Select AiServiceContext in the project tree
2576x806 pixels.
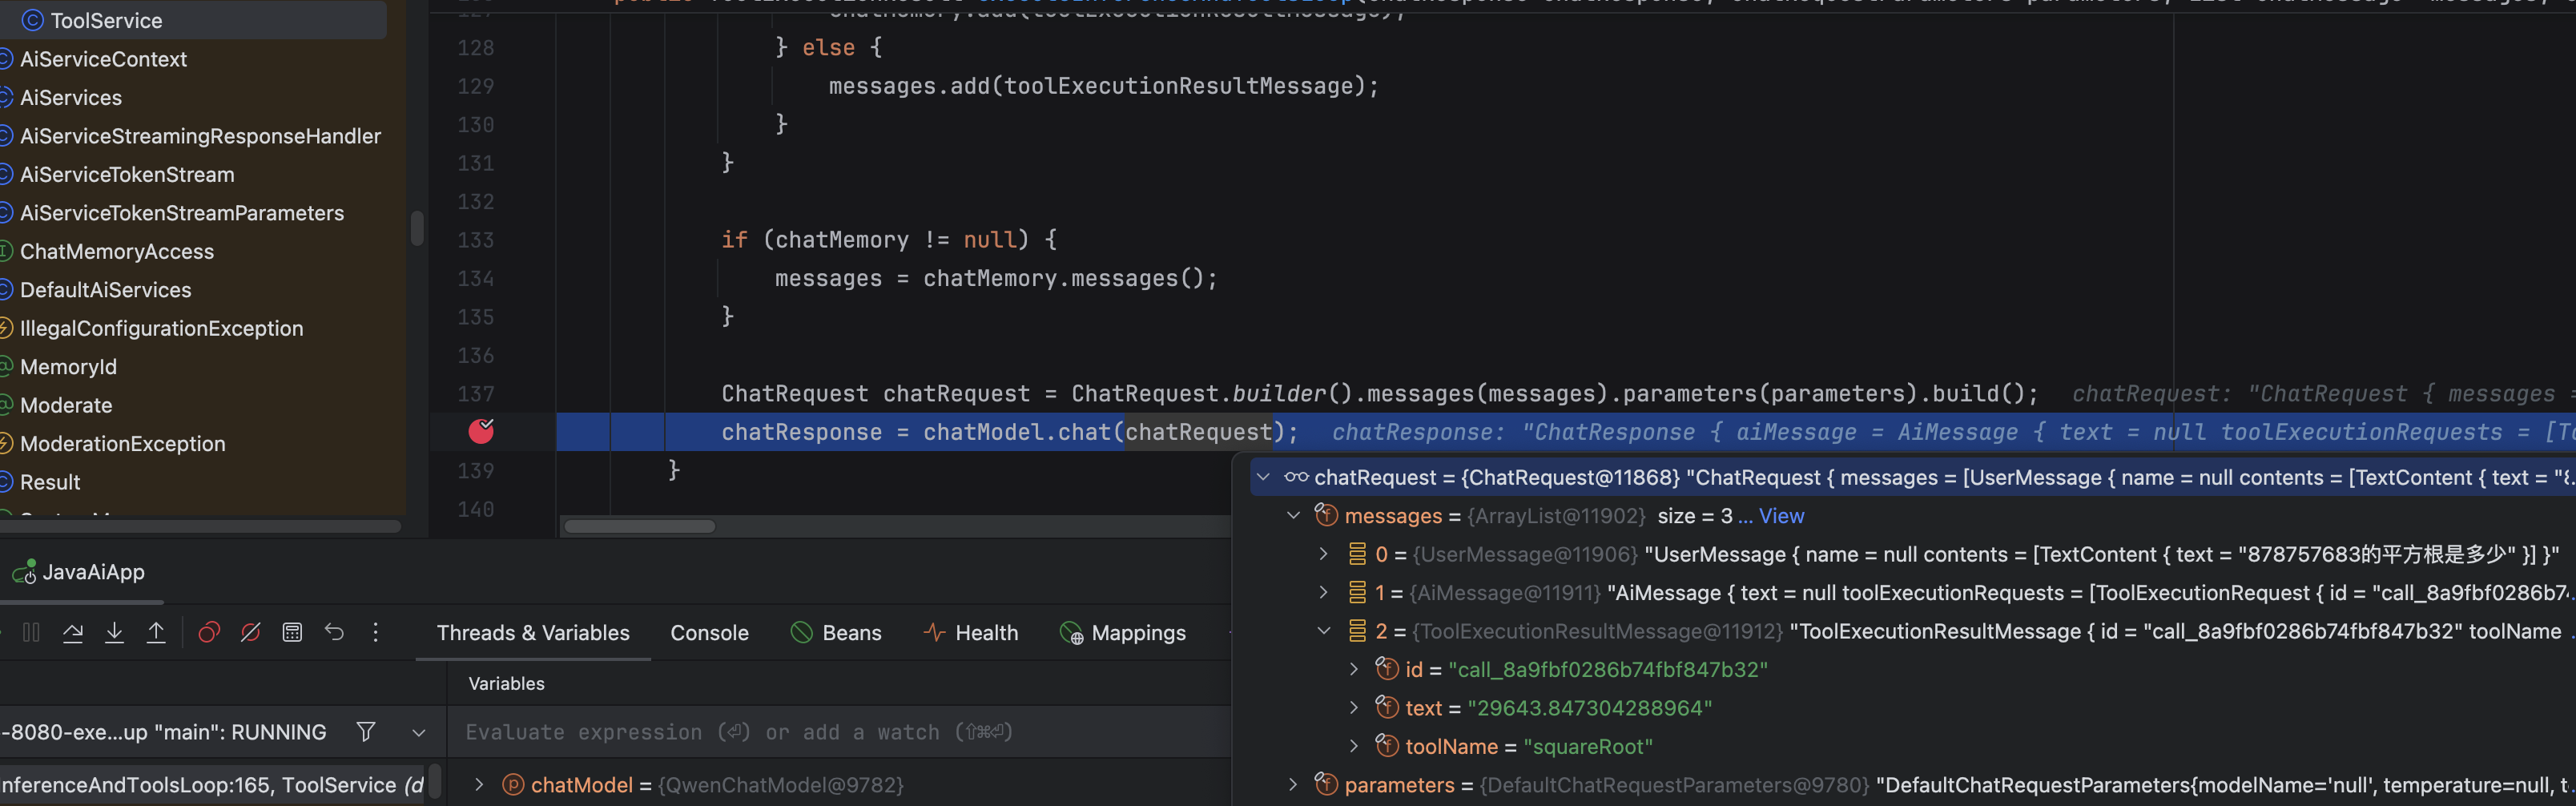tap(104, 59)
